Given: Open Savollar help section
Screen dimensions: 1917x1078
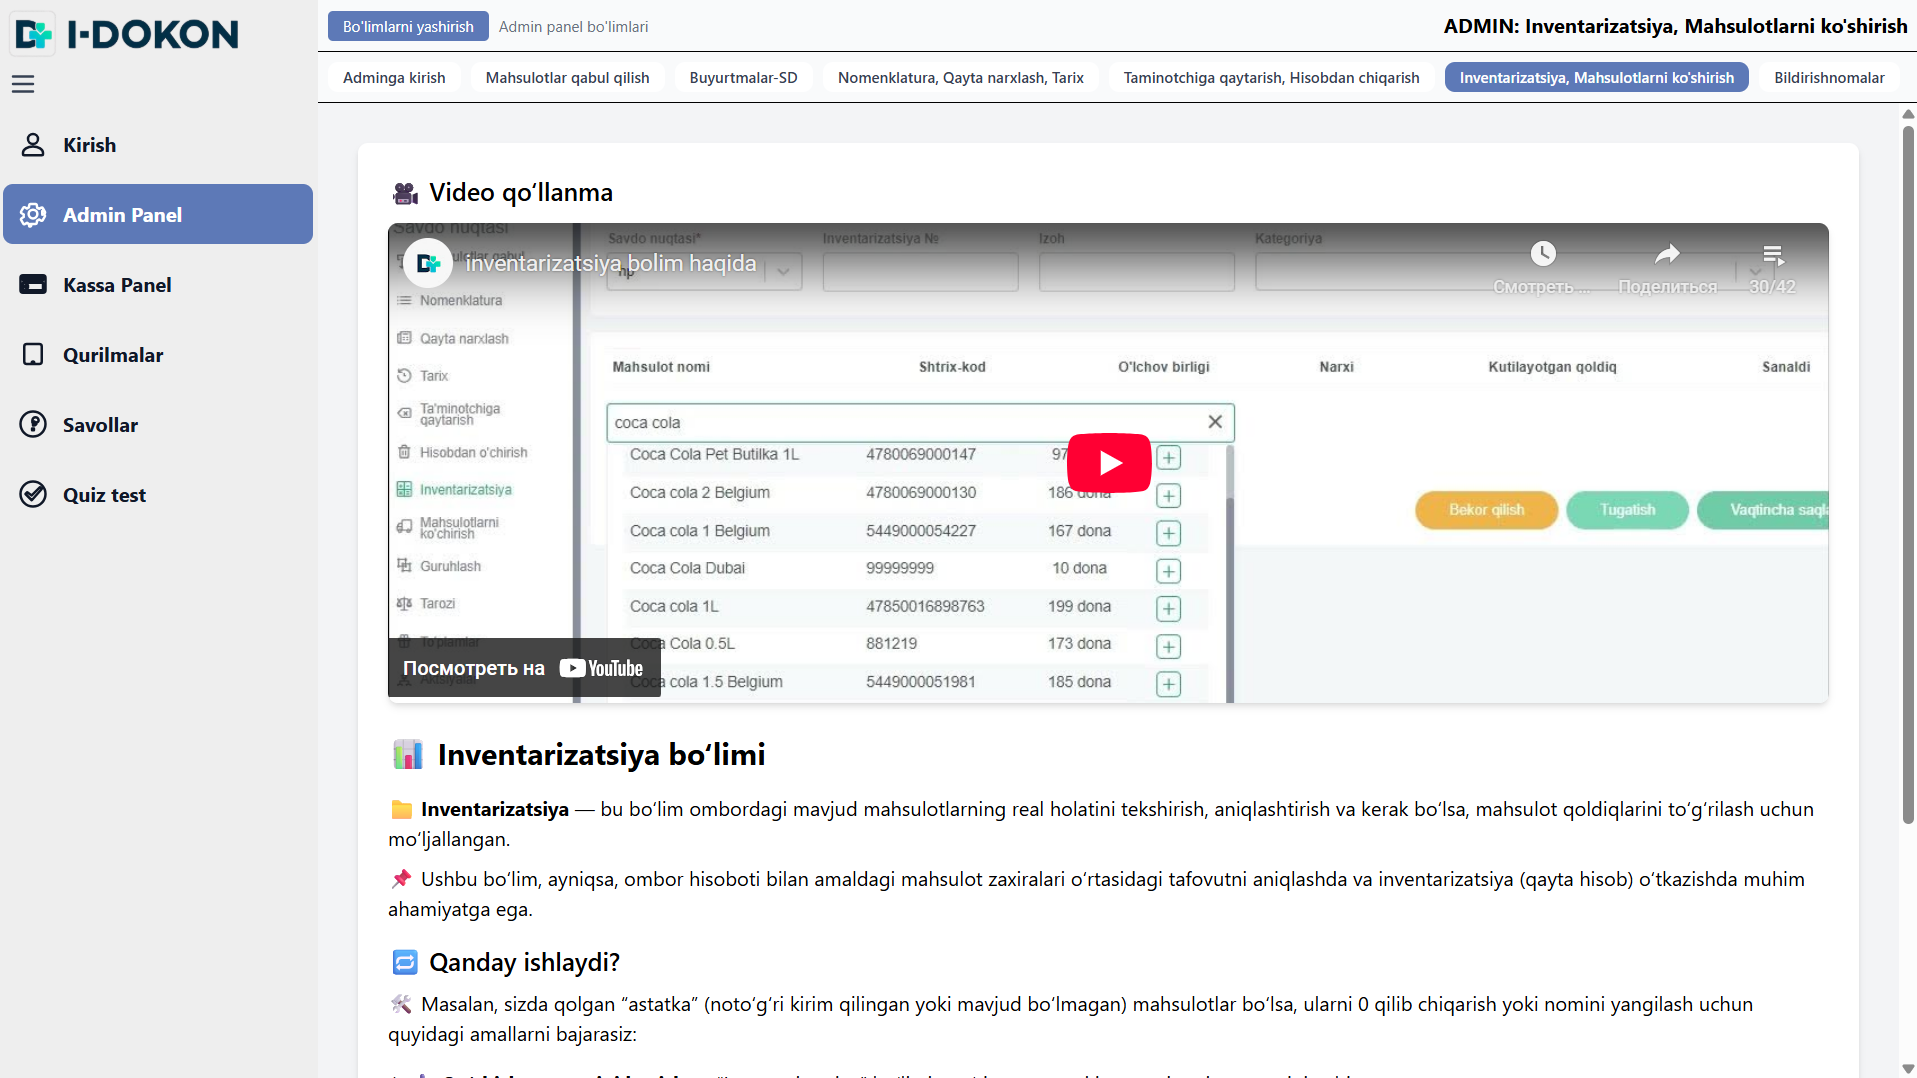Looking at the screenshot, I should (100, 425).
